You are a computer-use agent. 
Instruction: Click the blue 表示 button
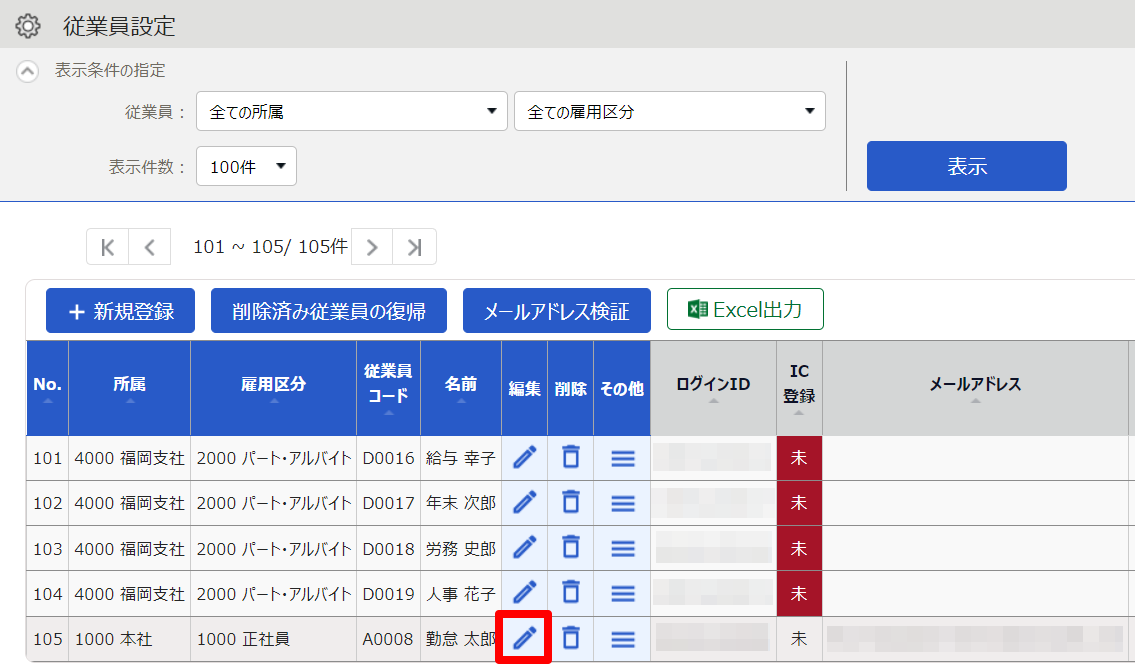[966, 166]
